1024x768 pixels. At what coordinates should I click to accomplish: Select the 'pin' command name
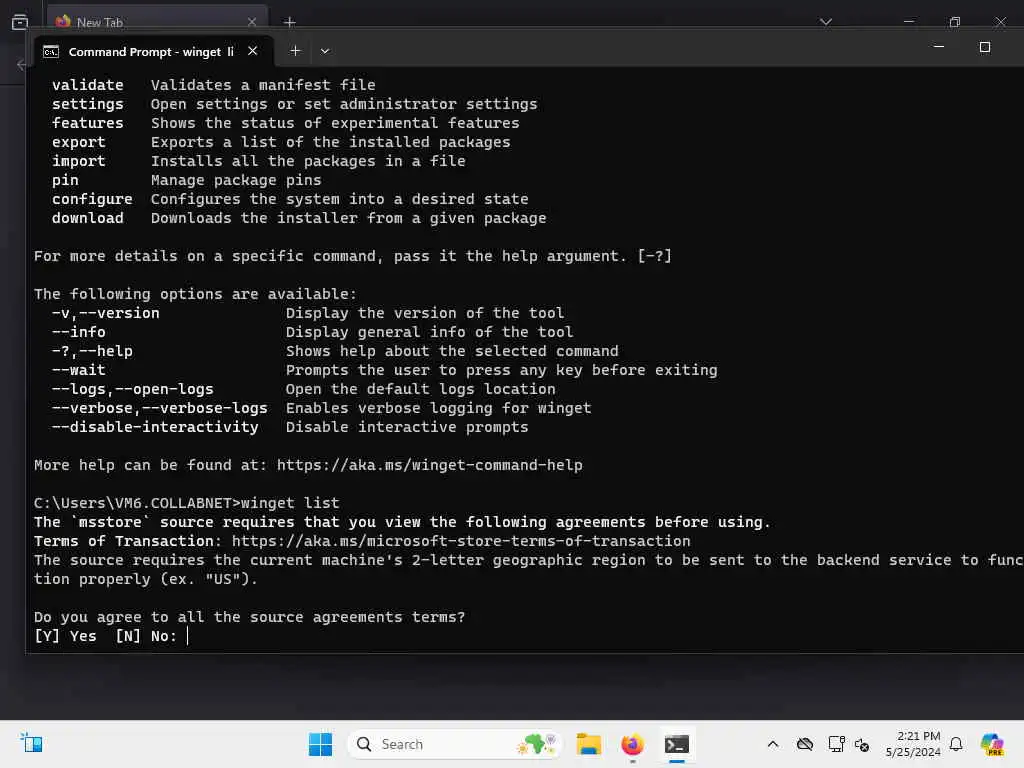(x=65, y=180)
